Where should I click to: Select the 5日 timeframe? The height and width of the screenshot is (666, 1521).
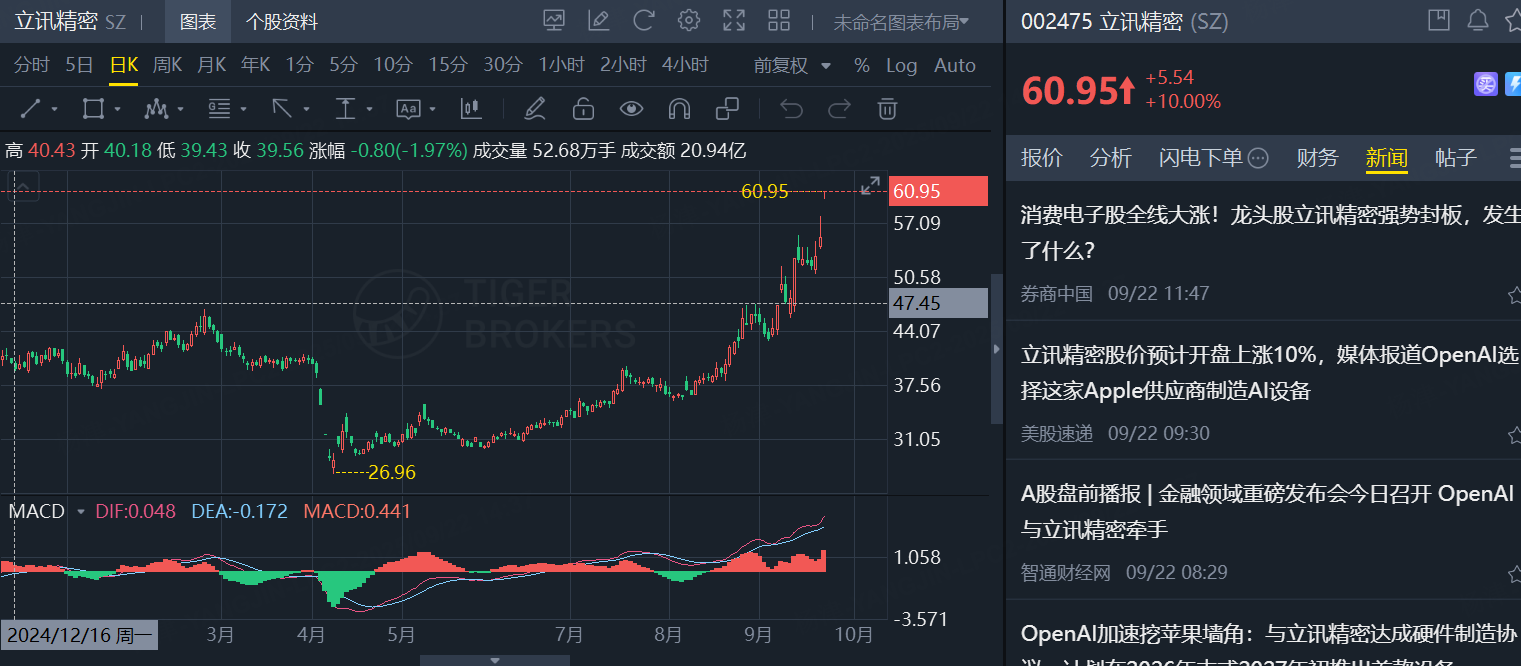coord(79,65)
